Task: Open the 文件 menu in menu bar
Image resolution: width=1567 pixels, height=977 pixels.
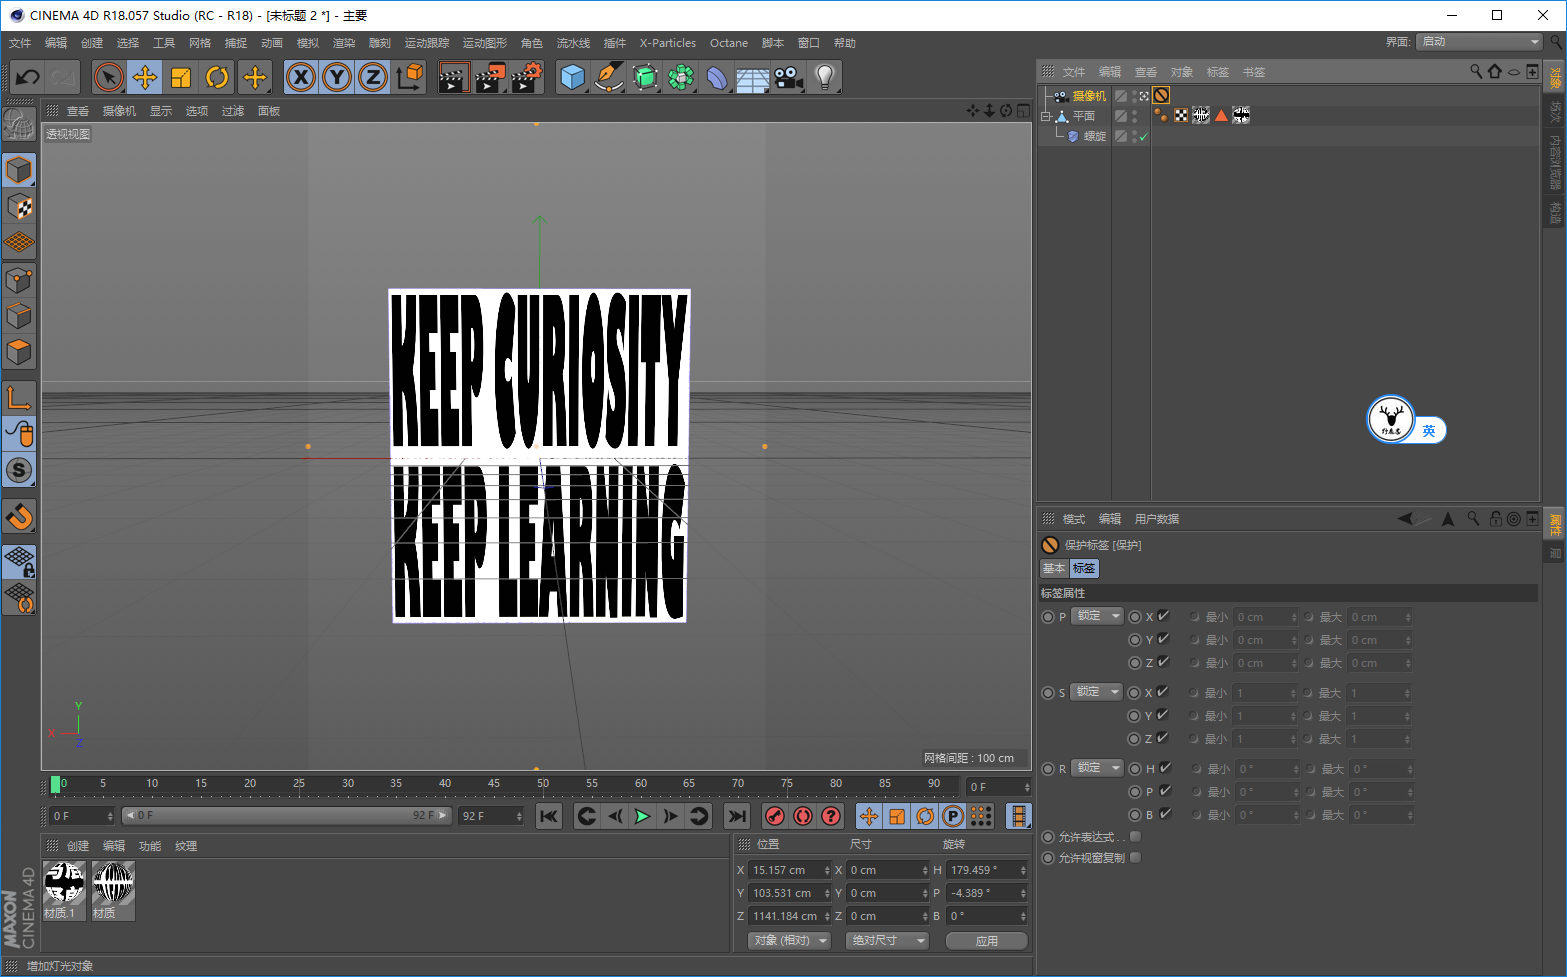Action: (x=20, y=43)
